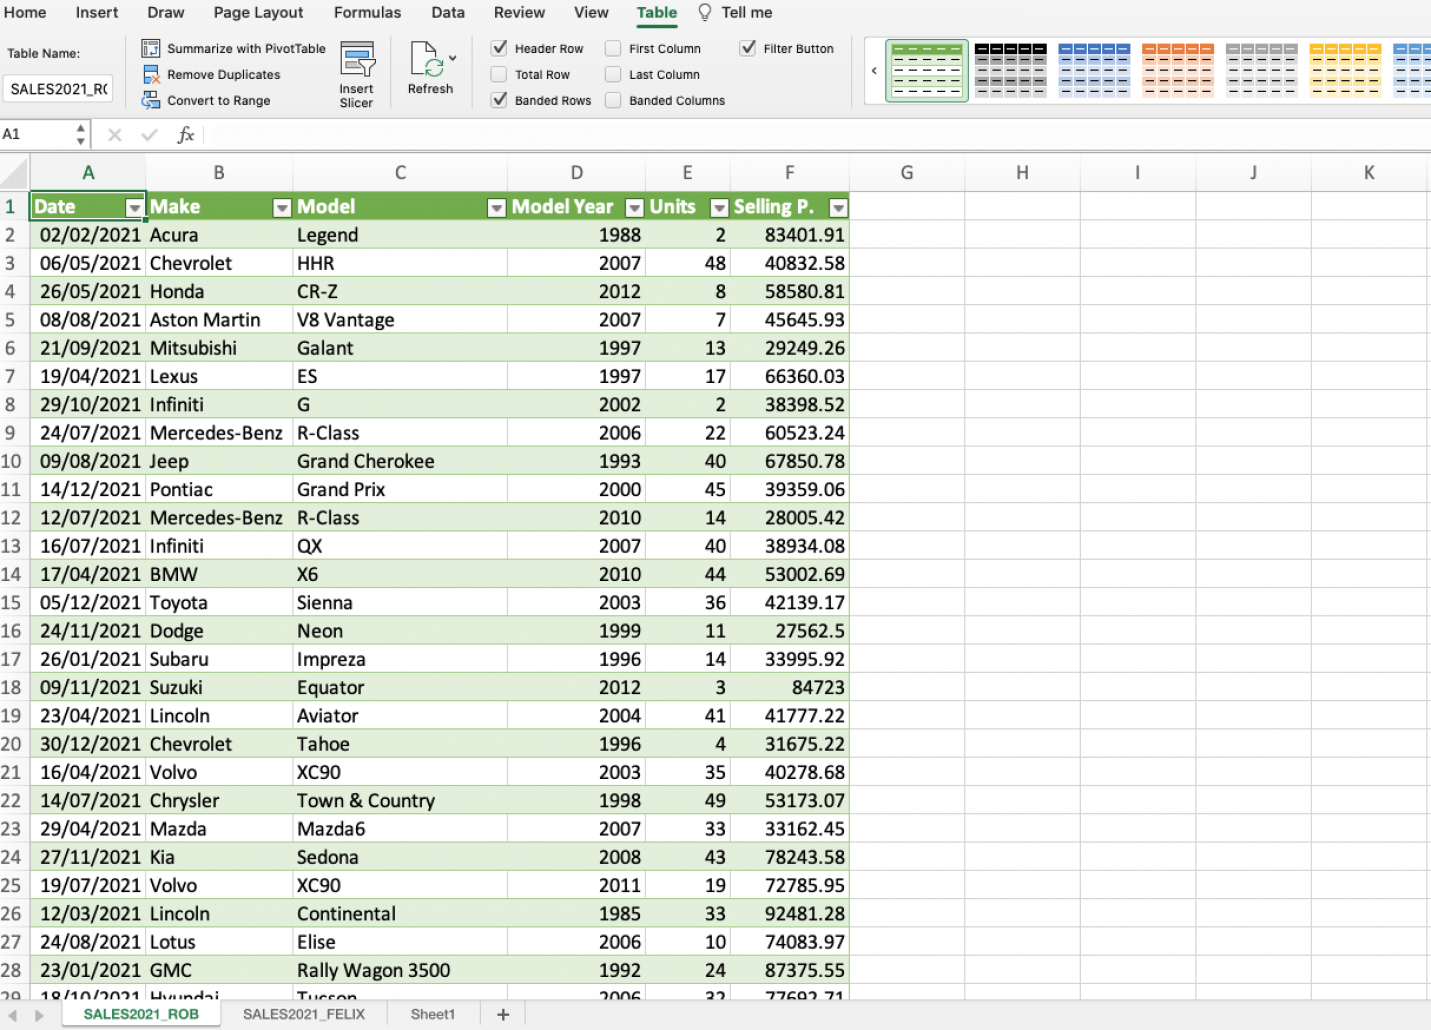Click the Name Box stepper arrows
The height and width of the screenshot is (1030, 1431).
pyautogui.click(x=81, y=133)
